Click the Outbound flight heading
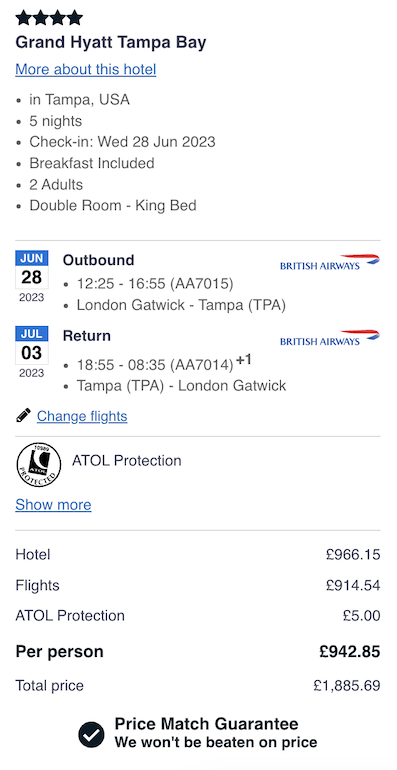The width and height of the screenshot is (397, 770). pyautogui.click(x=98, y=260)
